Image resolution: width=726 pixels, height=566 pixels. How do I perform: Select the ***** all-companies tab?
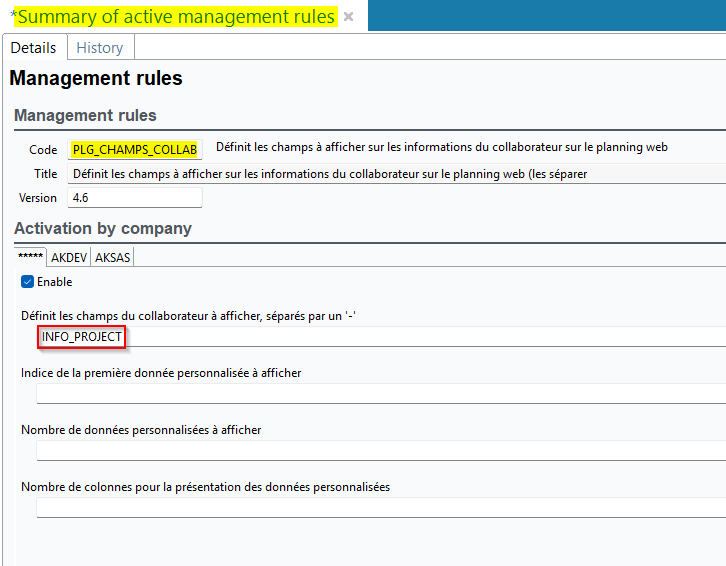(x=30, y=257)
